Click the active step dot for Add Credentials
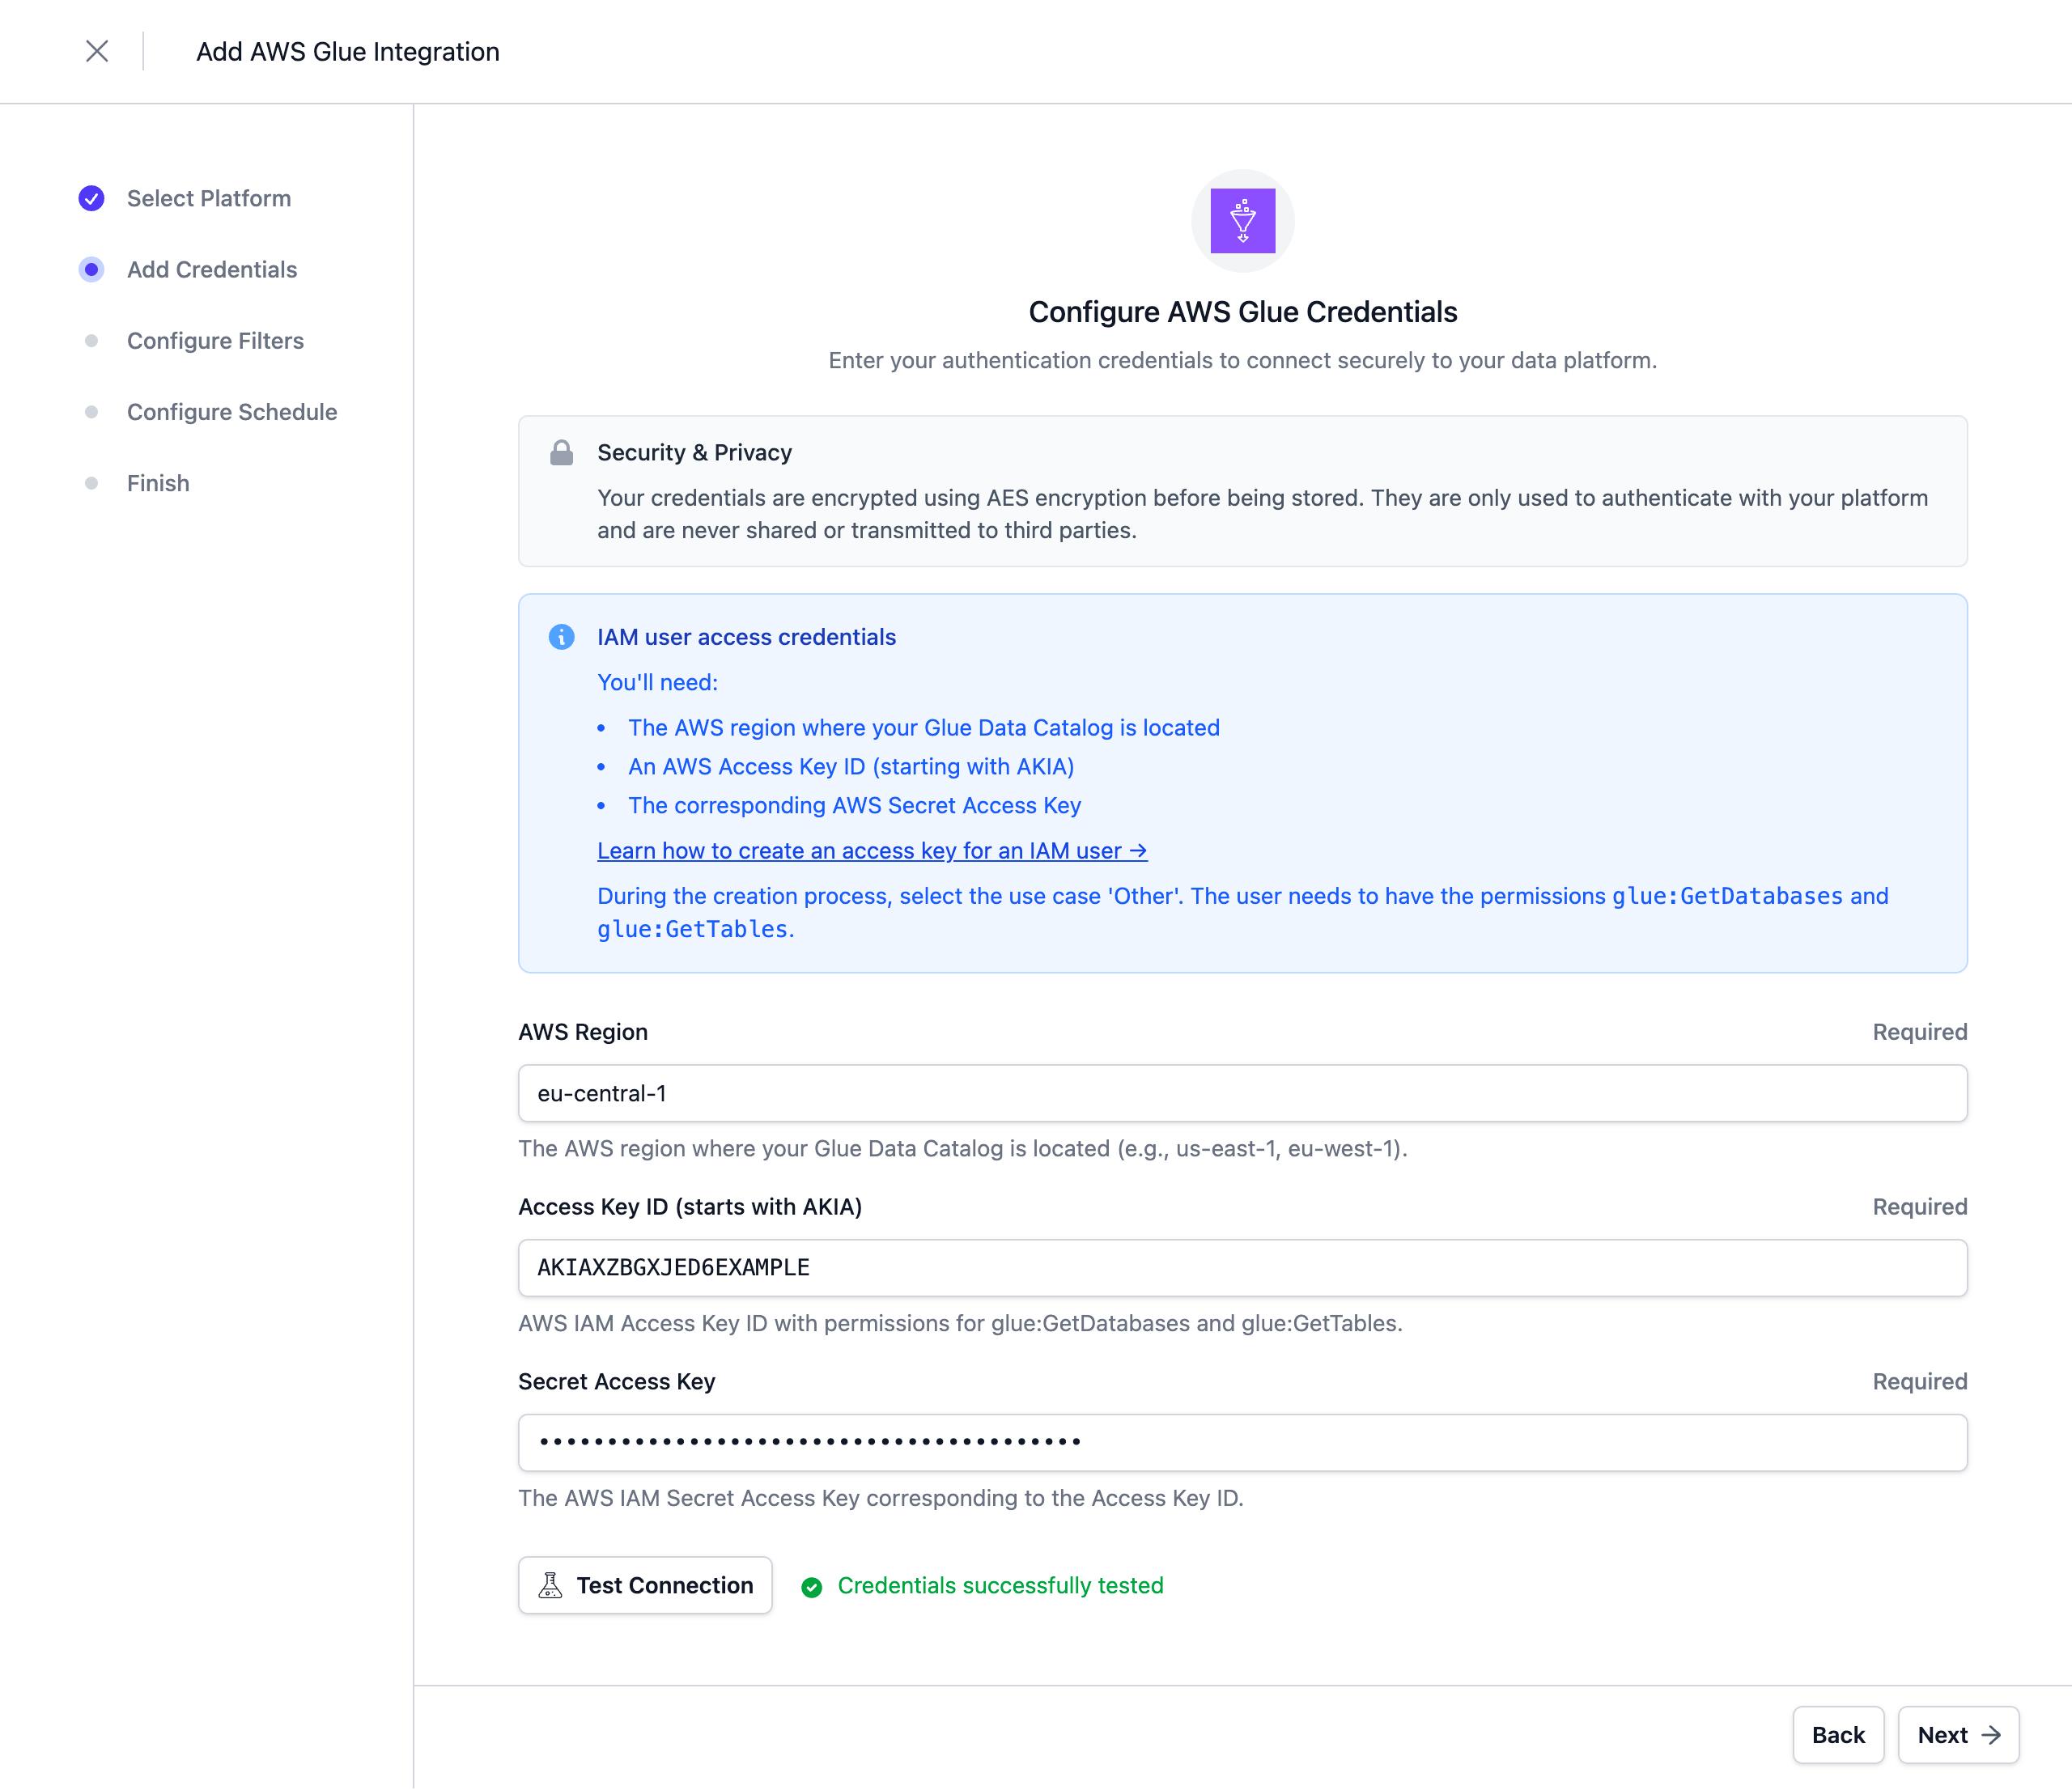This screenshot has height=1790, width=2072. tap(91, 270)
